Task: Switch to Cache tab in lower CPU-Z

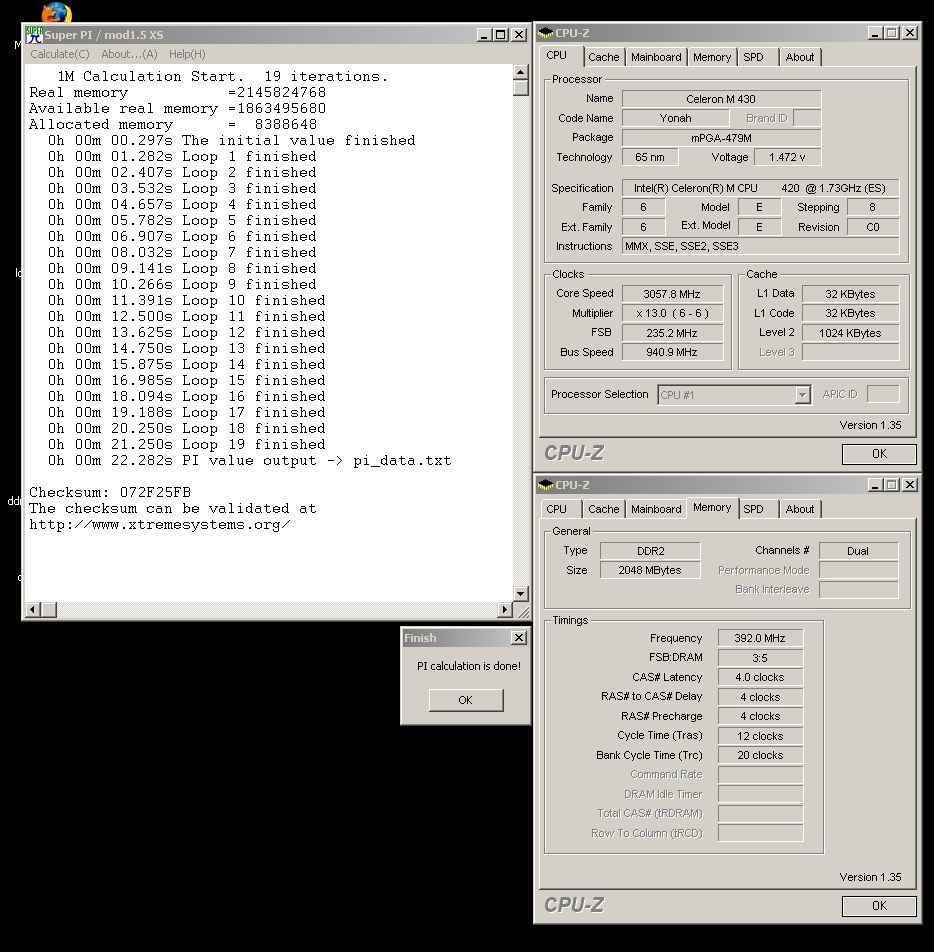Action: point(604,509)
